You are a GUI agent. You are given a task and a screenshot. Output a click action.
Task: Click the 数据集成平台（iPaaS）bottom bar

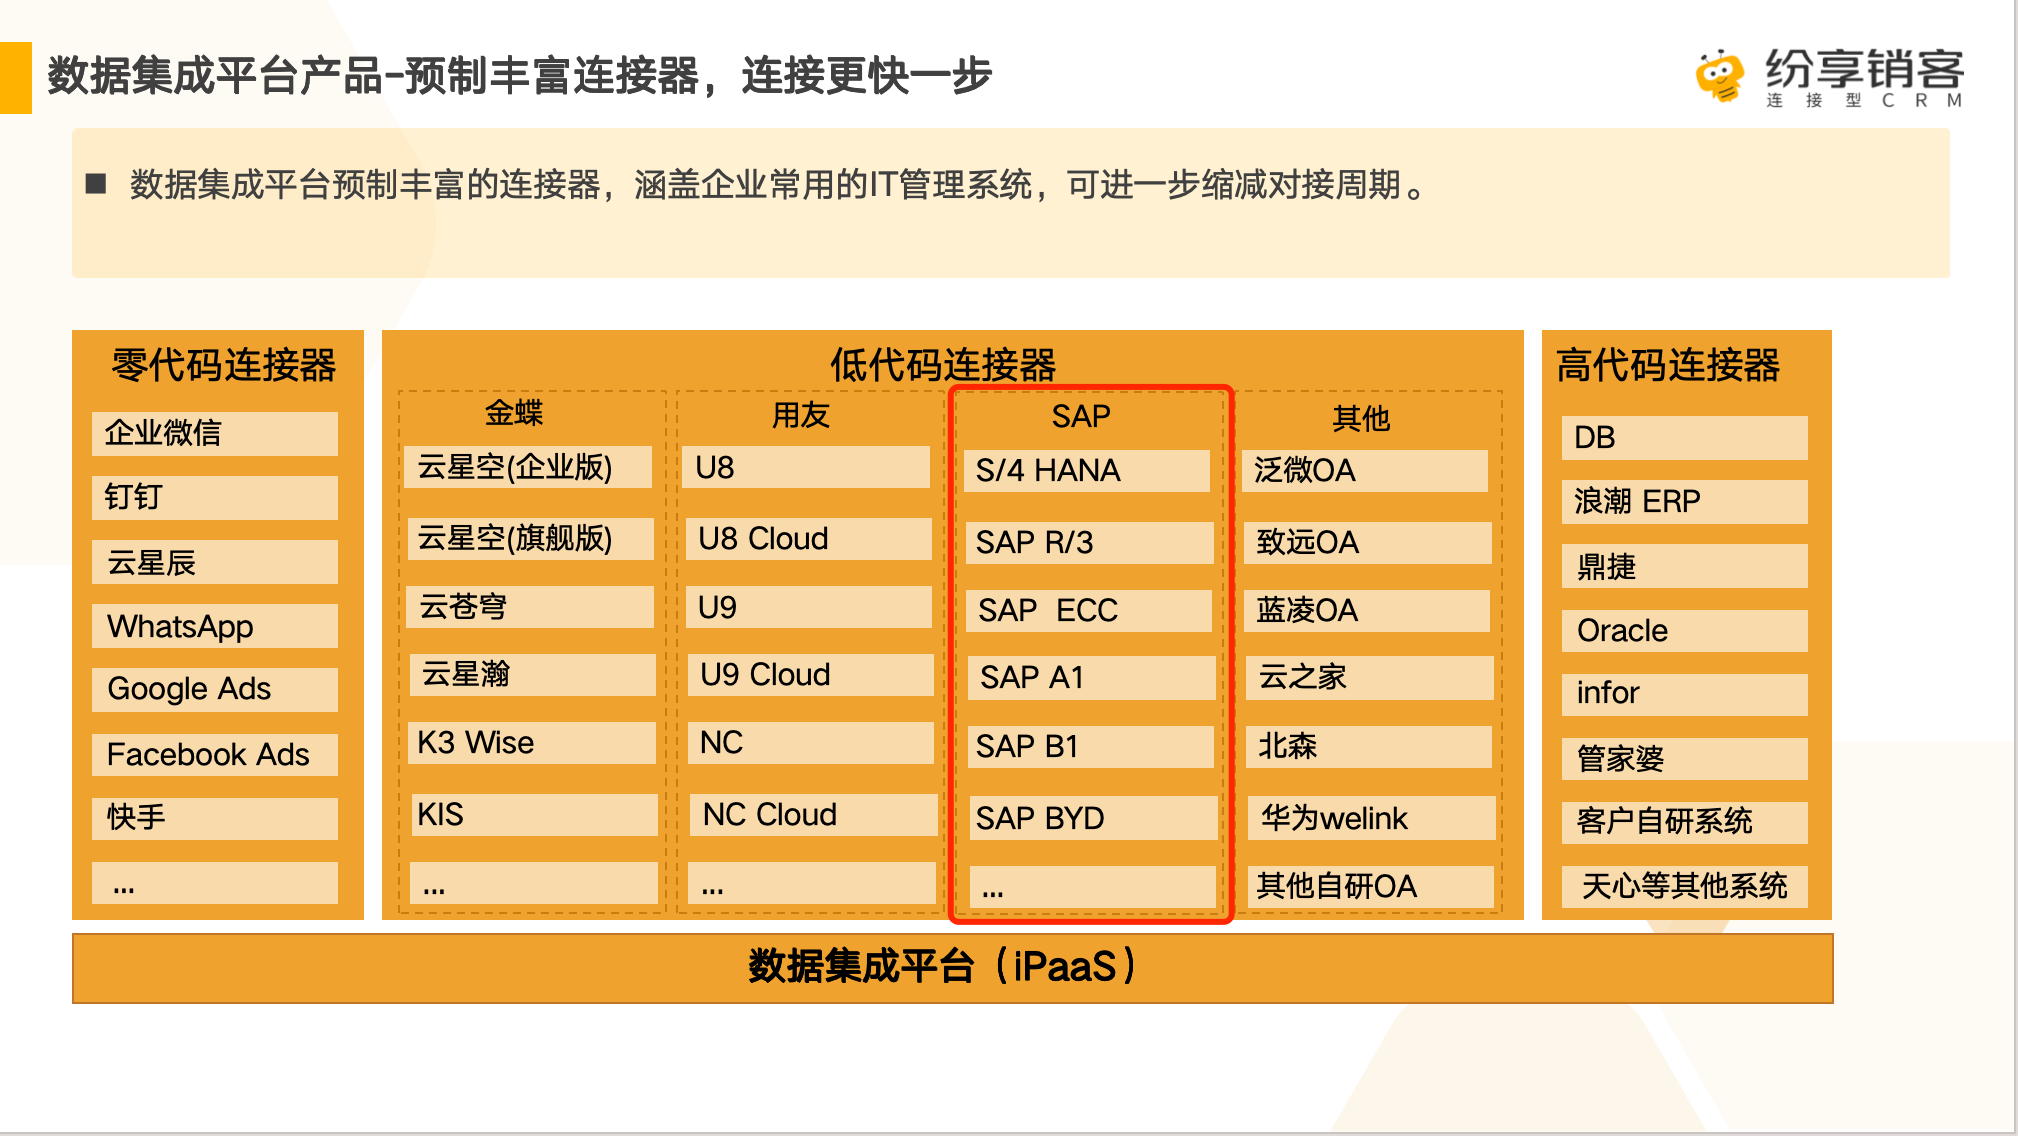pos(952,968)
